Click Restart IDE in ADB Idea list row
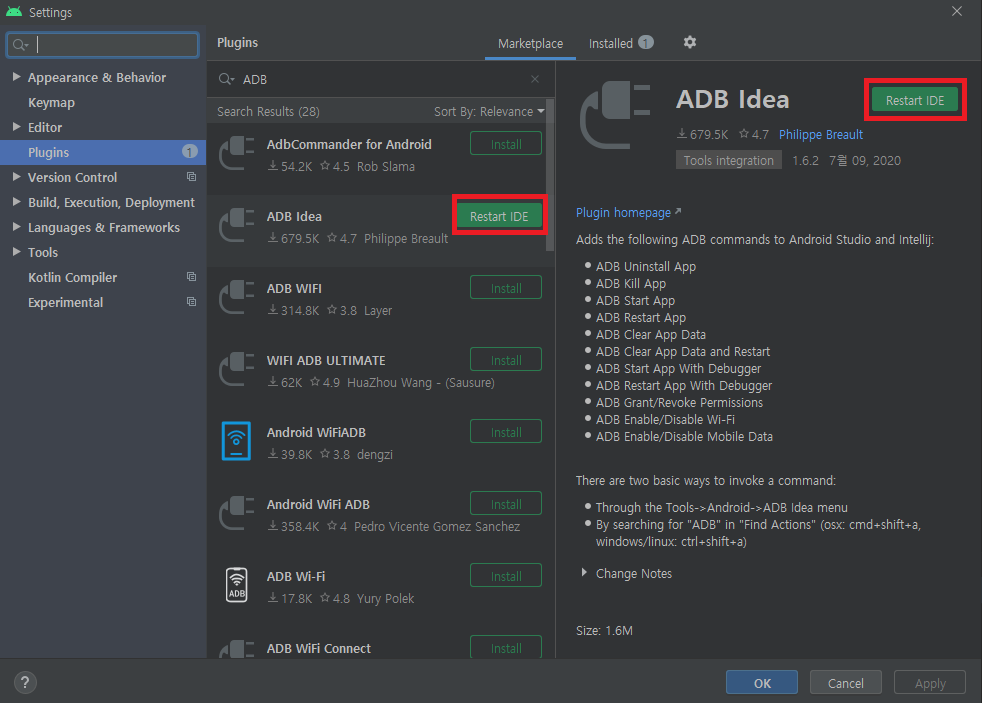This screenshot has width=982, height=703. 499,216
